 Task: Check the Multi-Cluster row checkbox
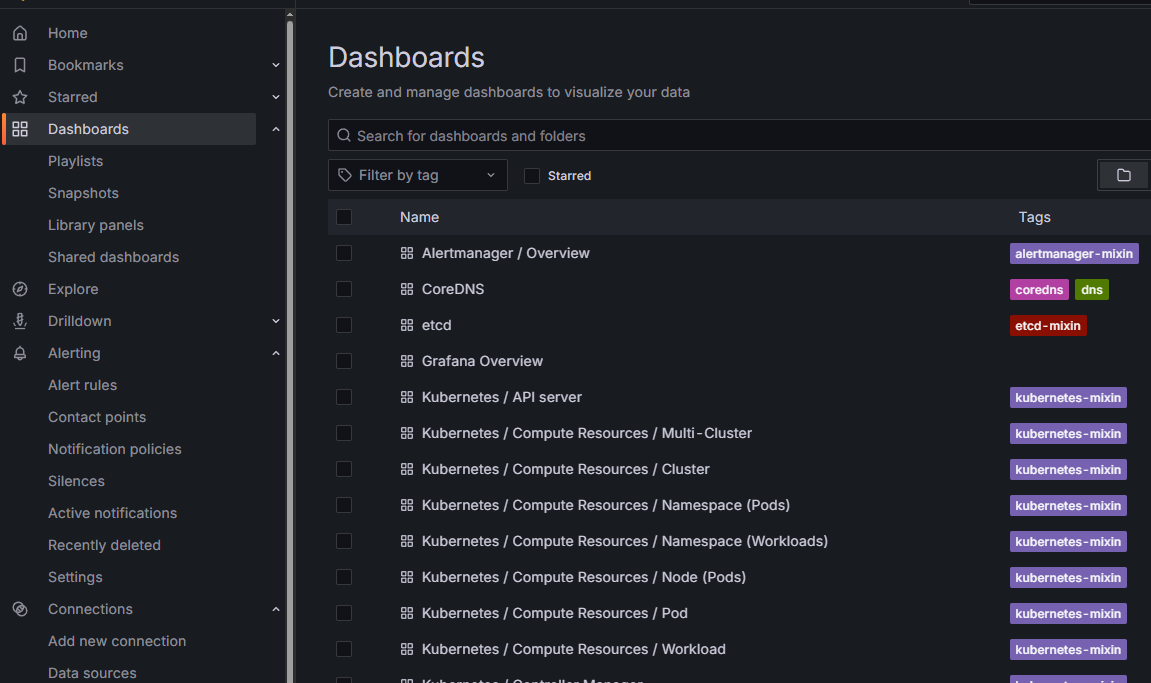point(344,433)
